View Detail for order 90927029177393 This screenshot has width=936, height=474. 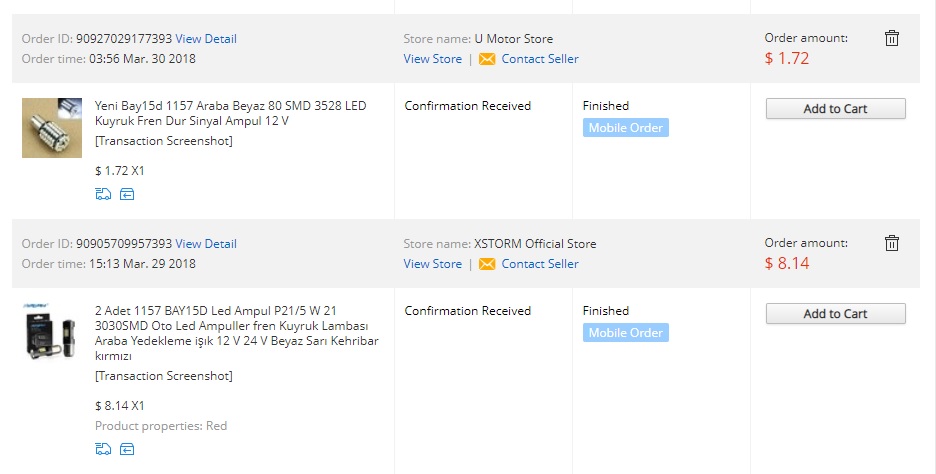pos(206,39)
